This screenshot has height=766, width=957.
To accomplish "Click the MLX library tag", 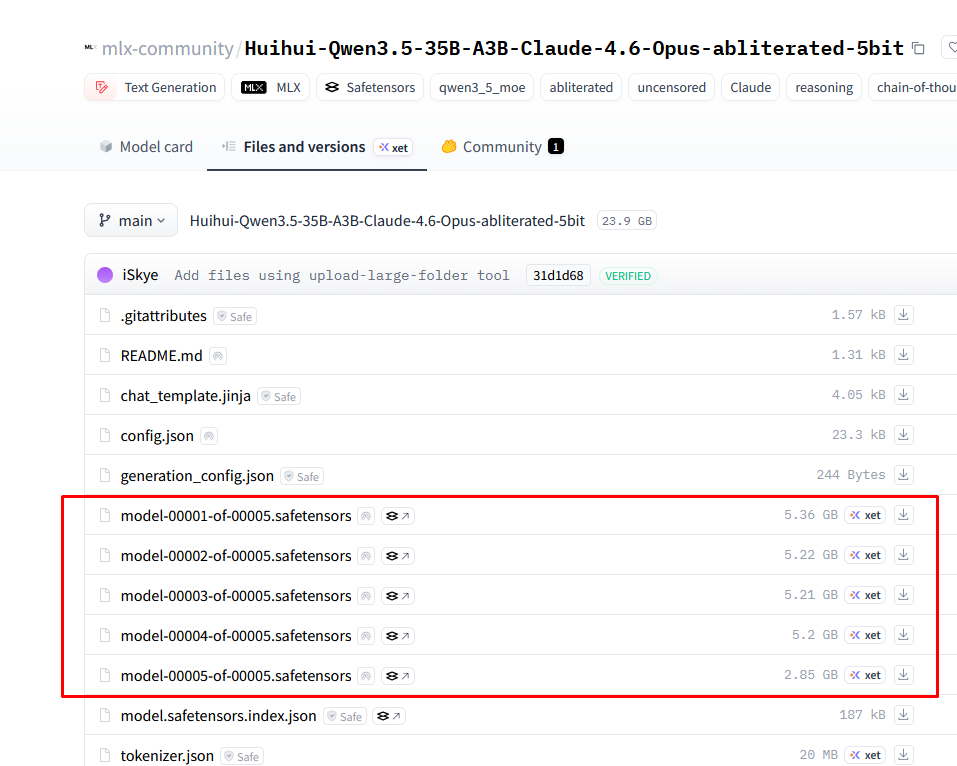I will [x=270, y=87].
